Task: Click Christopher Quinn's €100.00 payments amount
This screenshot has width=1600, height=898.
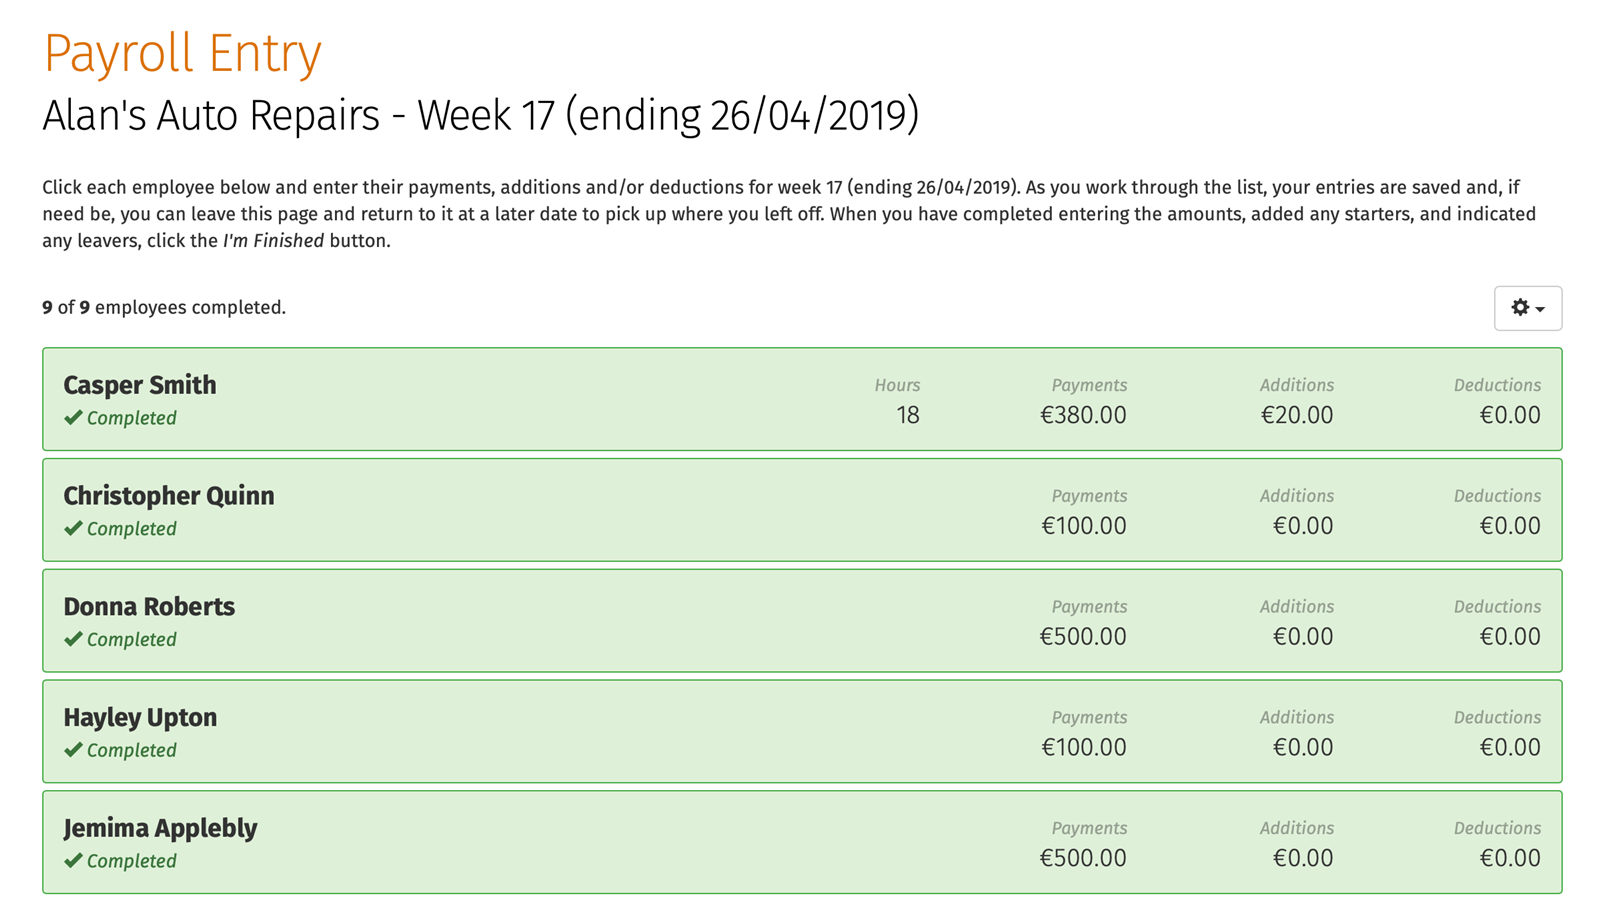Action: (x=1084, y=526)
